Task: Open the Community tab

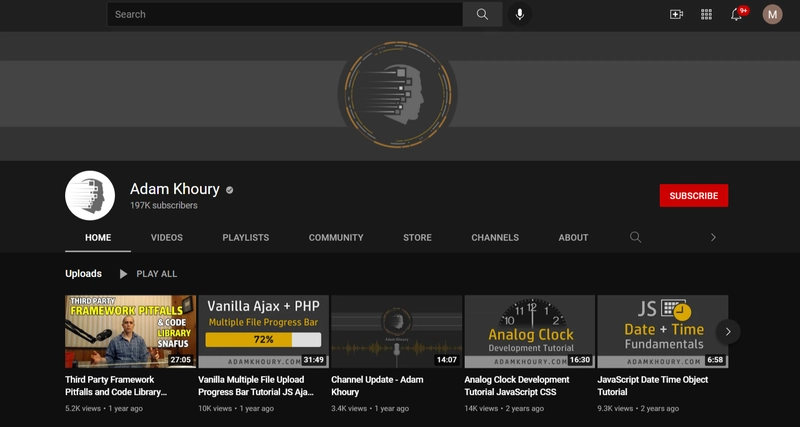Action: pyautogui.click(x=336, y=238)
